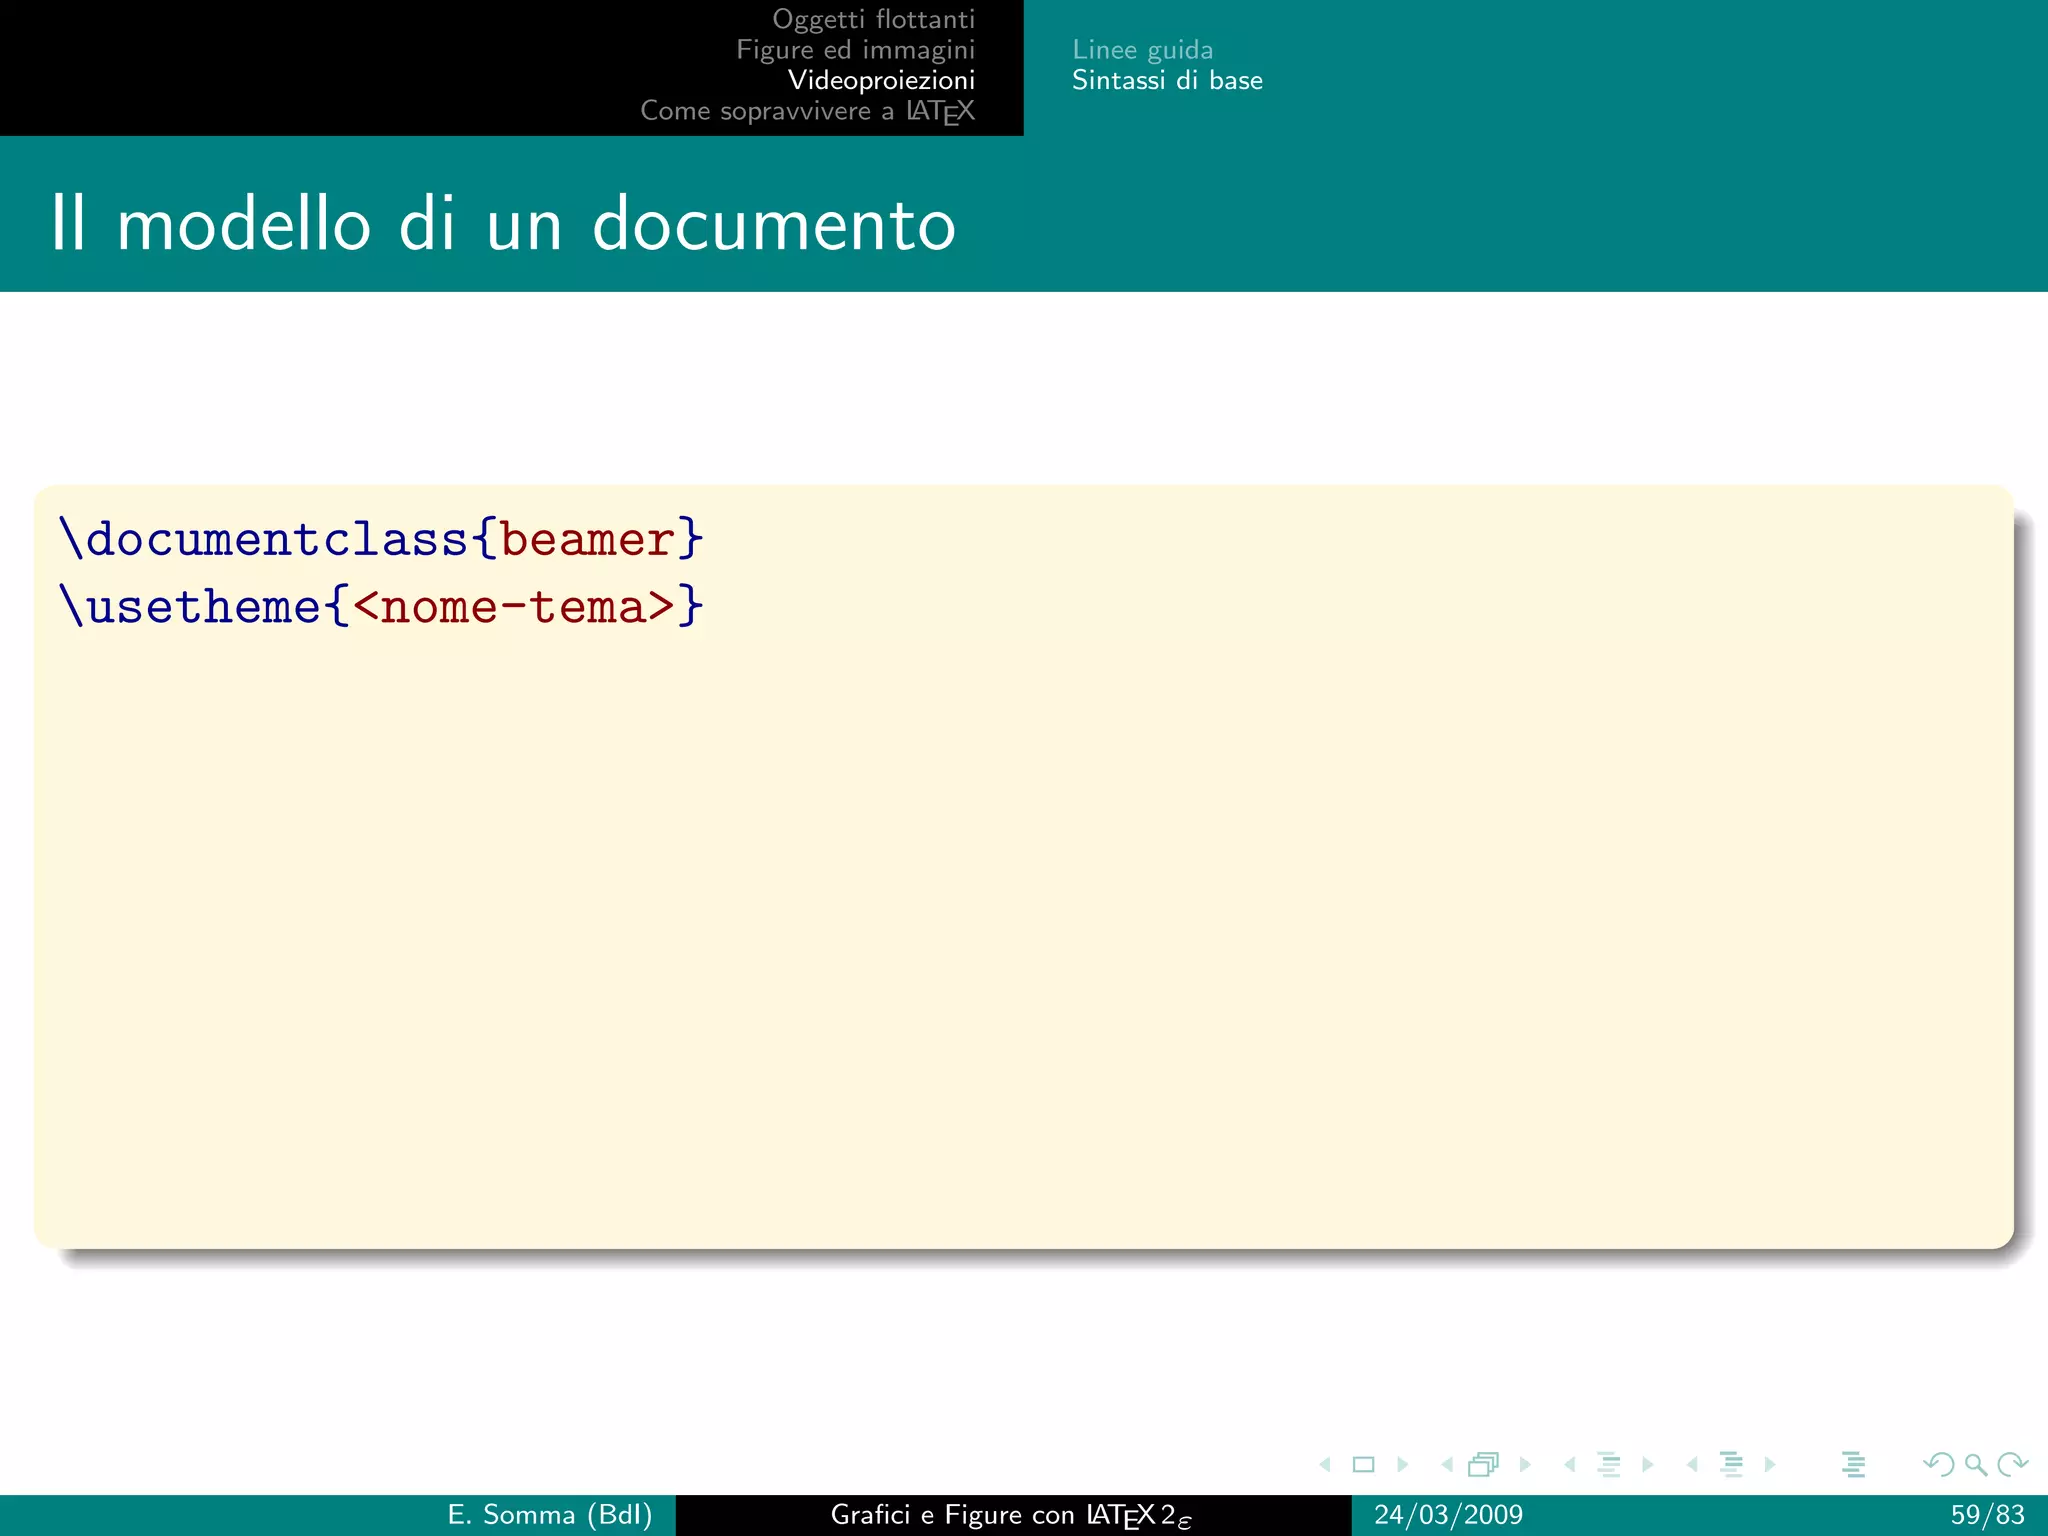2048x1536 pixels.
Task: Go to previous slide arrow
Action: [1325, 1465]
